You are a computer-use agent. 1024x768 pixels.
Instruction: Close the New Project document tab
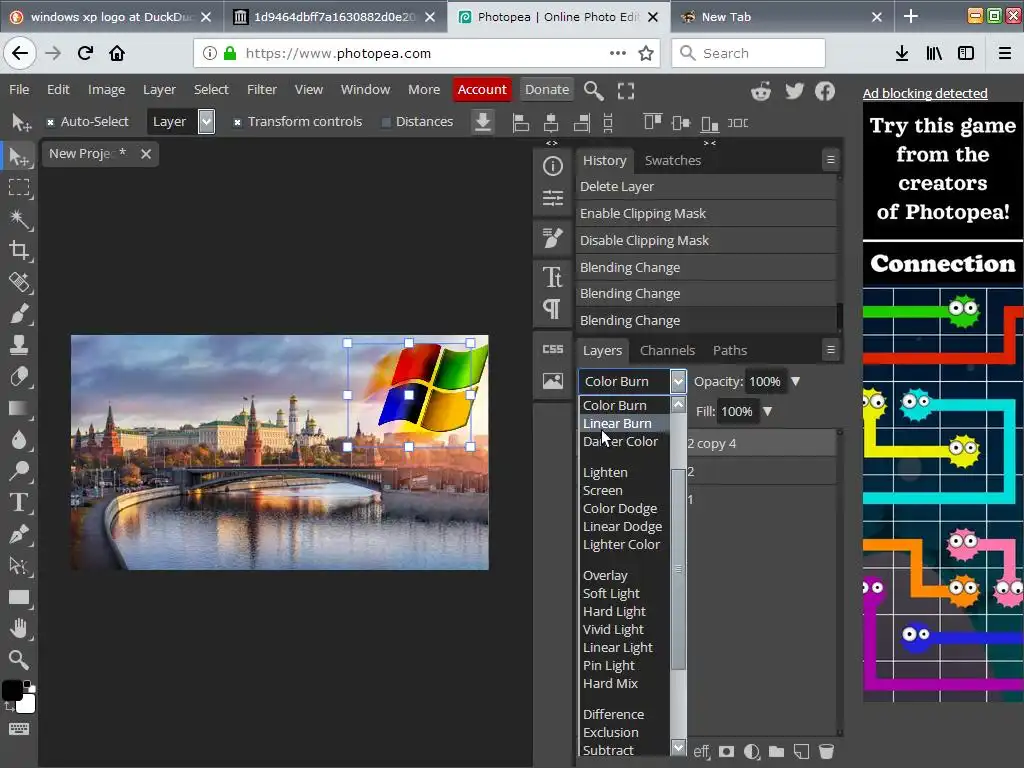(x=146, y=154)
